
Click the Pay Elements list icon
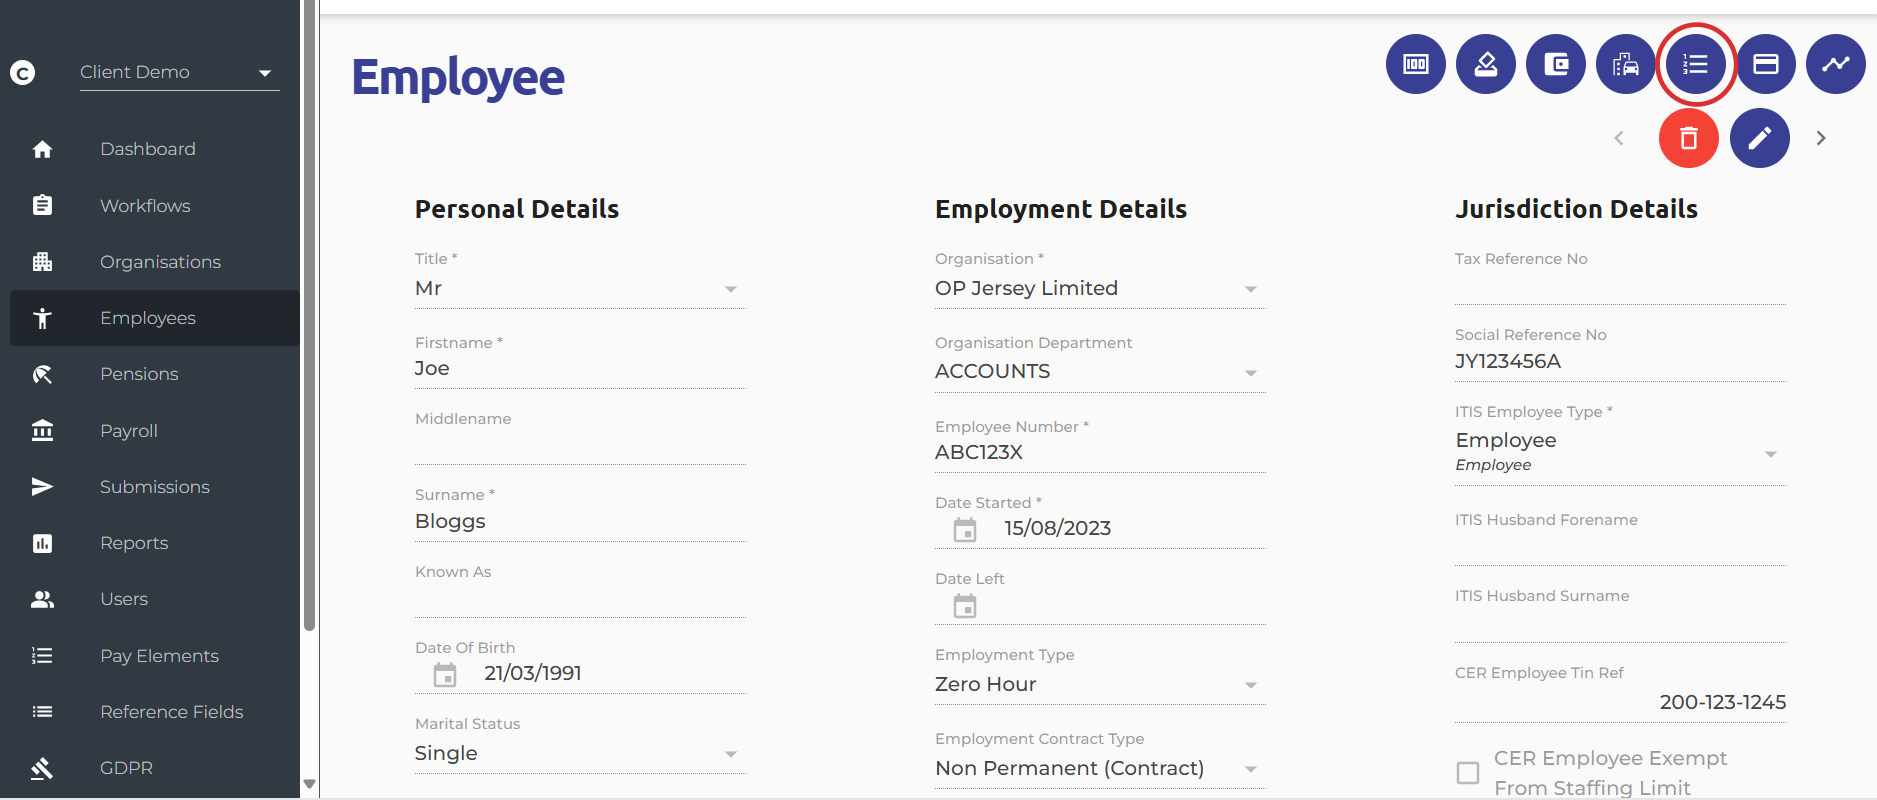tap(42, 656)
